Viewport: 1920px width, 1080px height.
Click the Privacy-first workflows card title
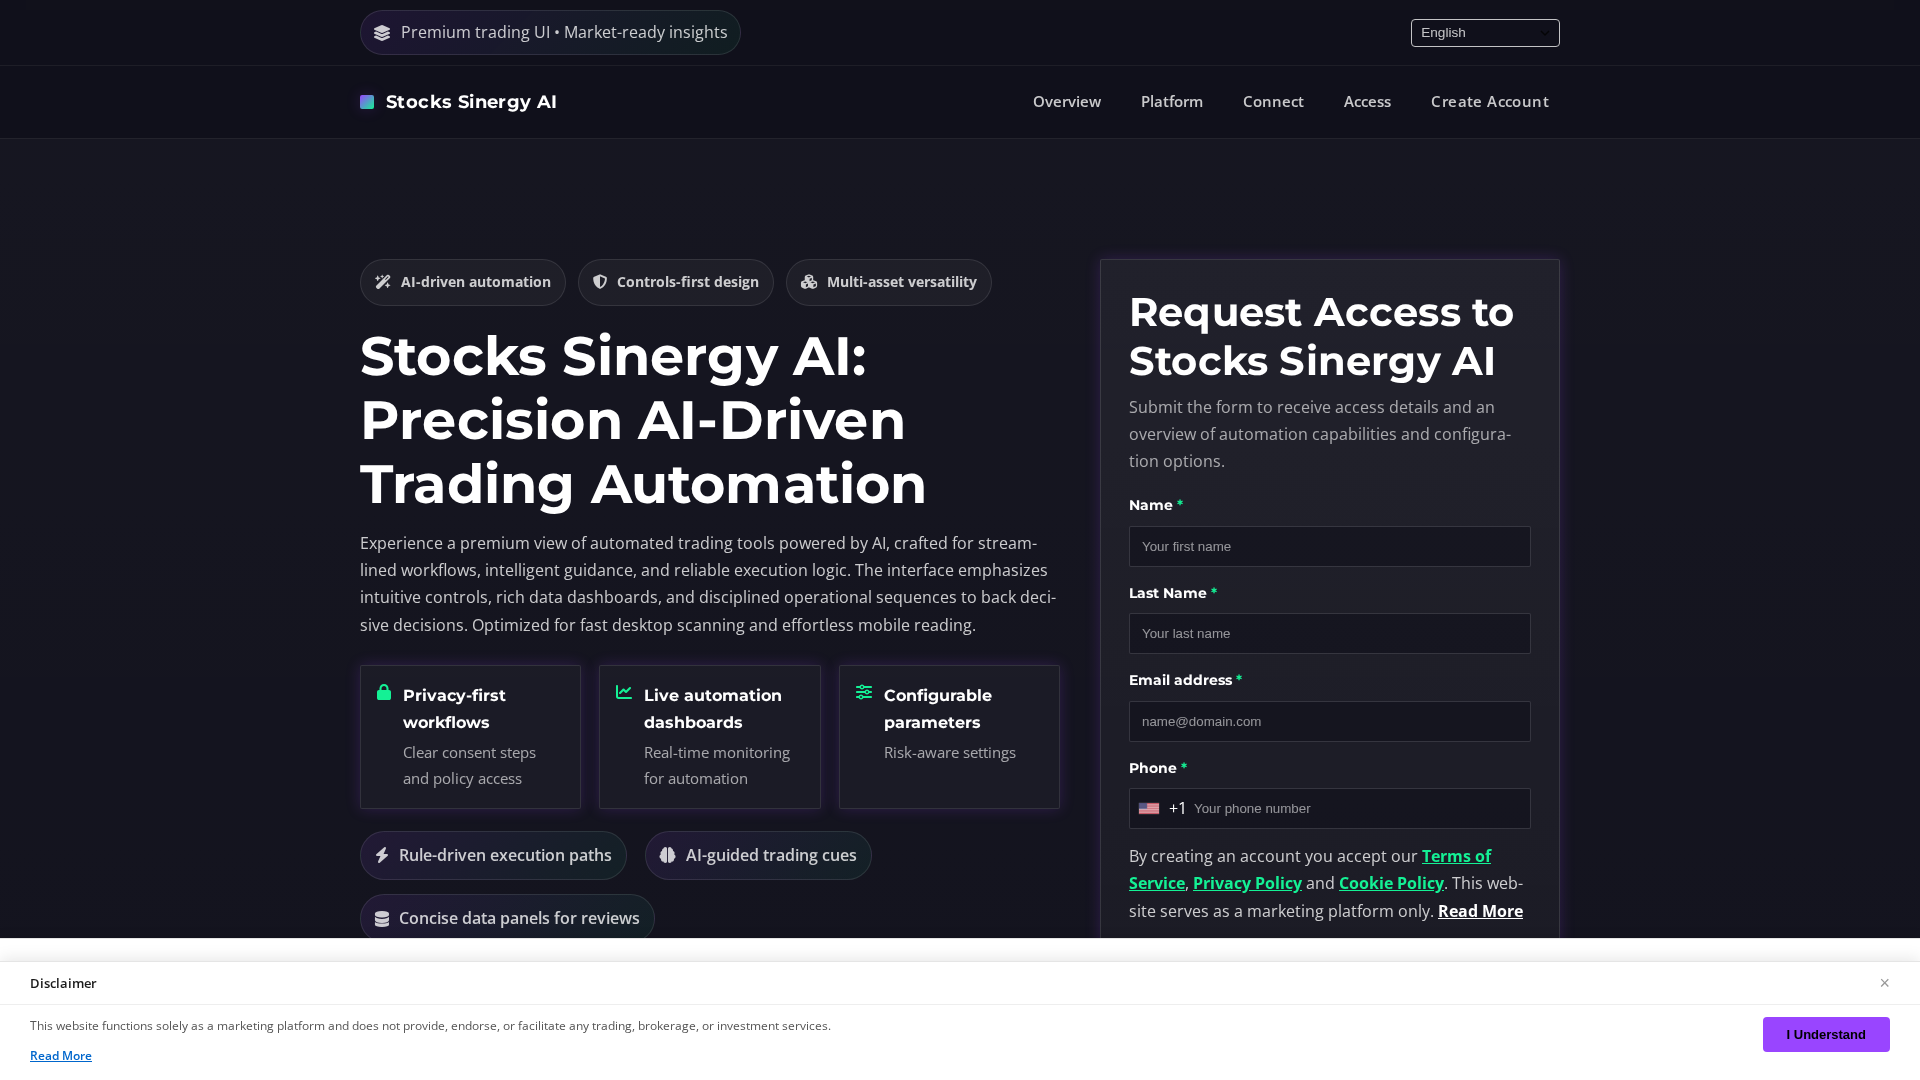click(x=454, y=709)
